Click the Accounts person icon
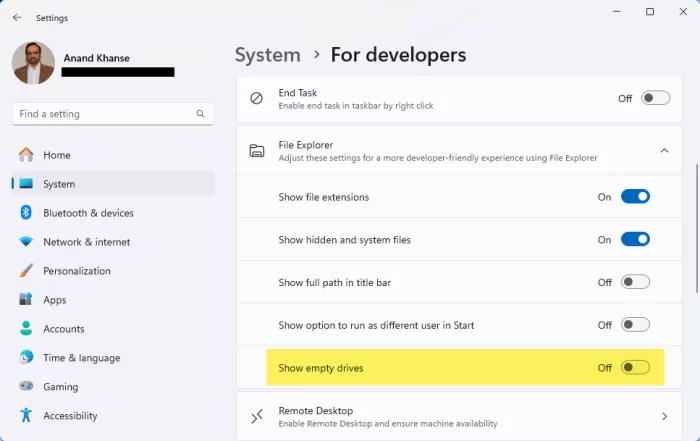The image size is (700, 441). pos(26,329)
